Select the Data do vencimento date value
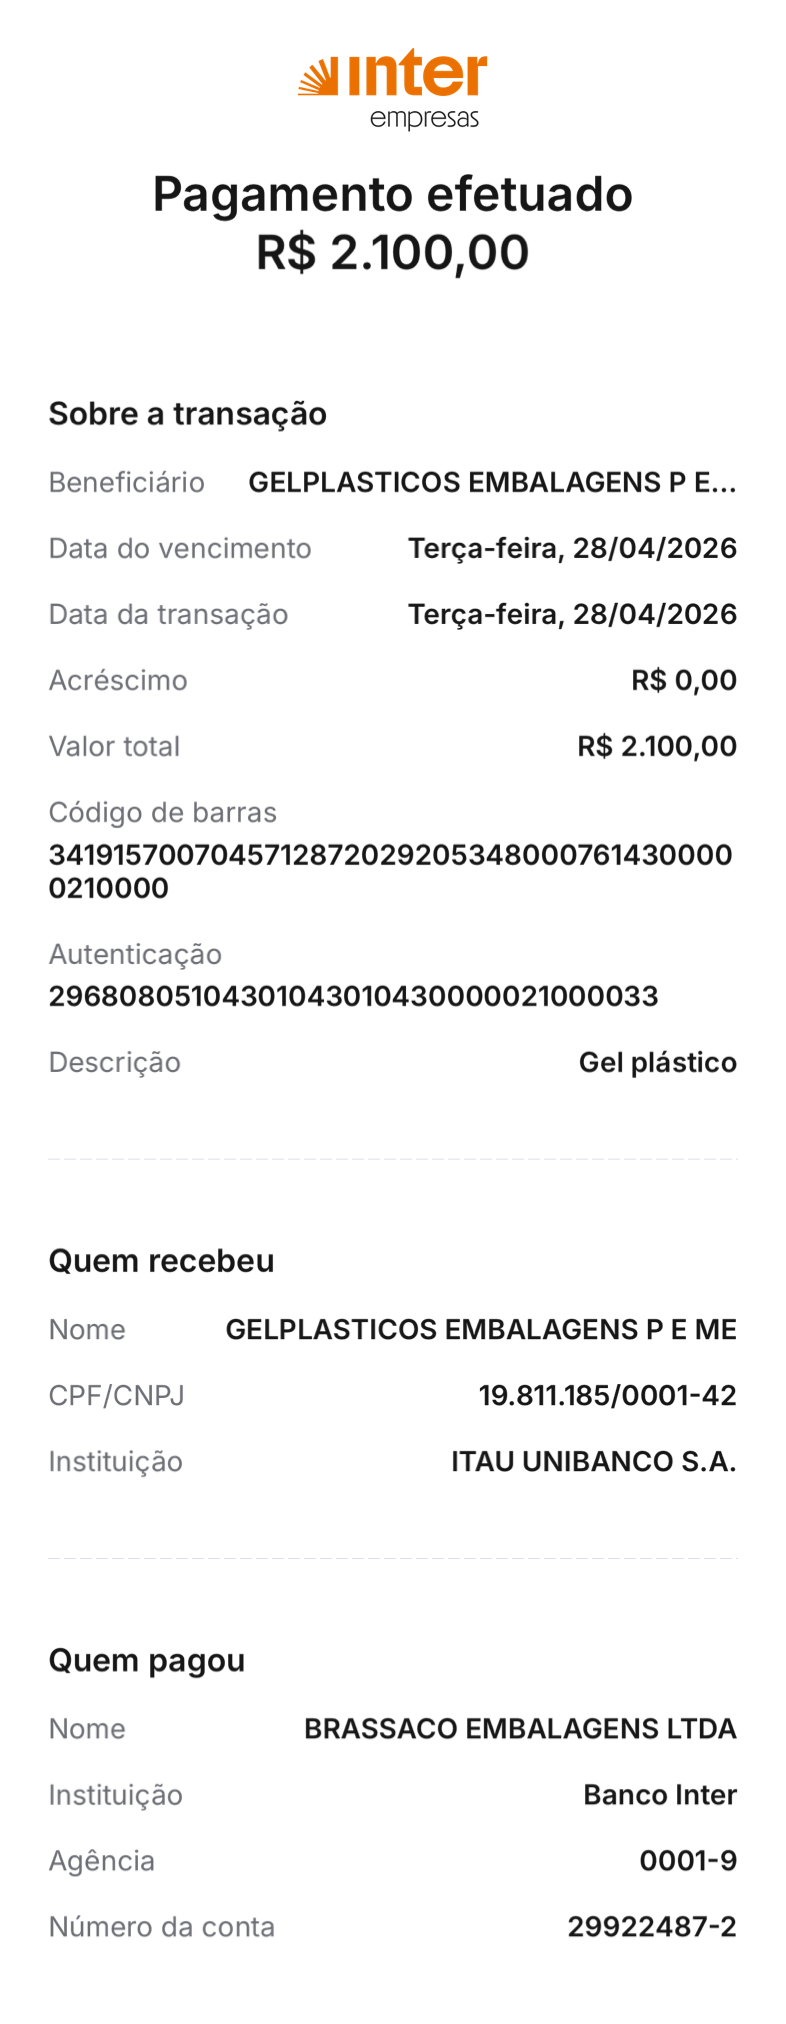786x2024 pixels. point(572,549)
